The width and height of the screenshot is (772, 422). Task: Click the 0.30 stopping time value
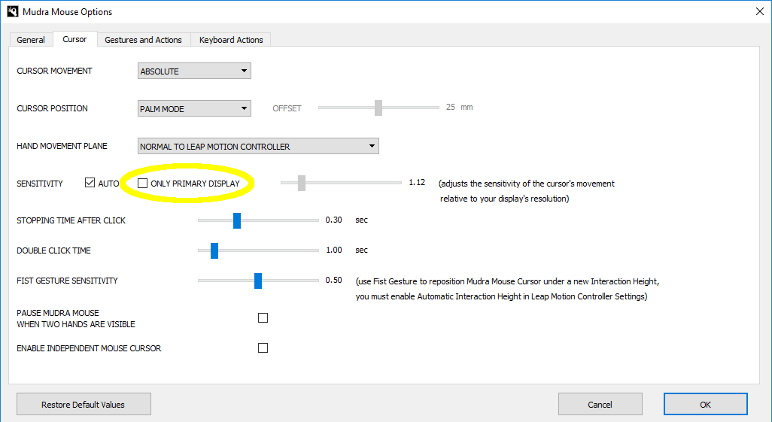(x=334, y=220)
